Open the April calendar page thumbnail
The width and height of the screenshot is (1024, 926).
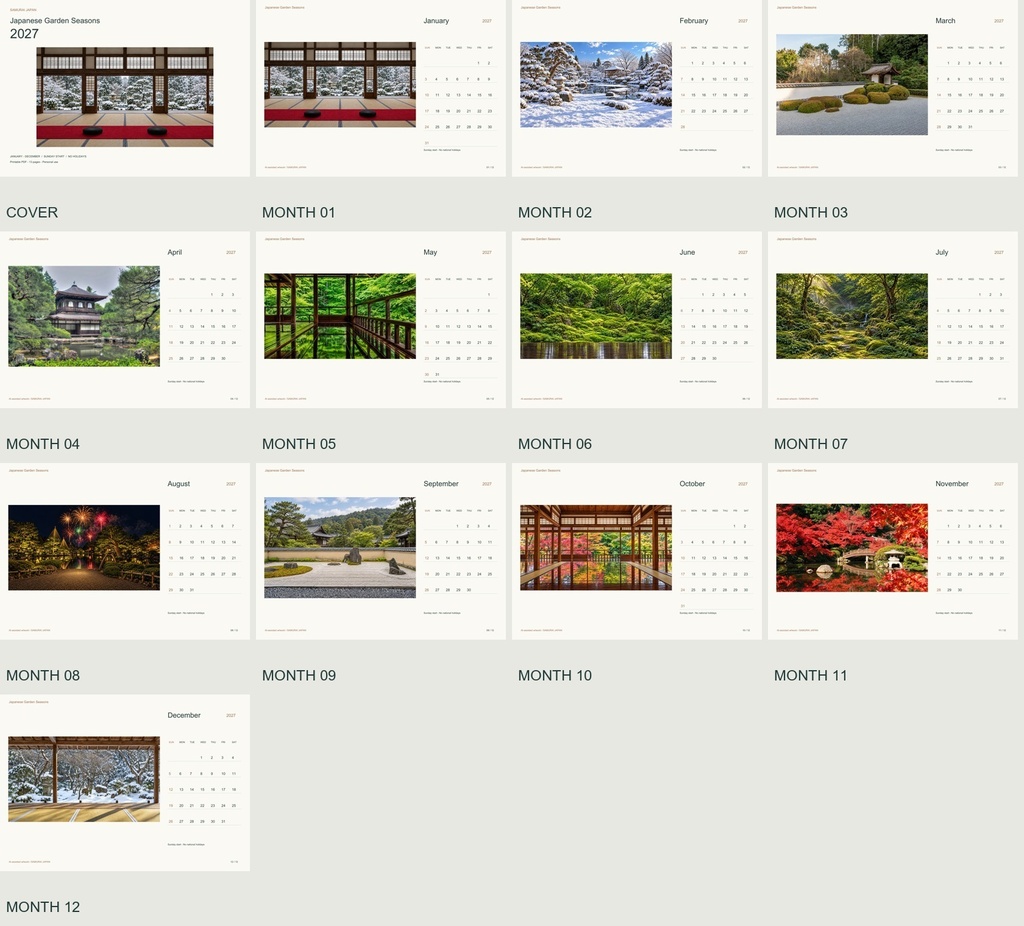coord(125,320)
